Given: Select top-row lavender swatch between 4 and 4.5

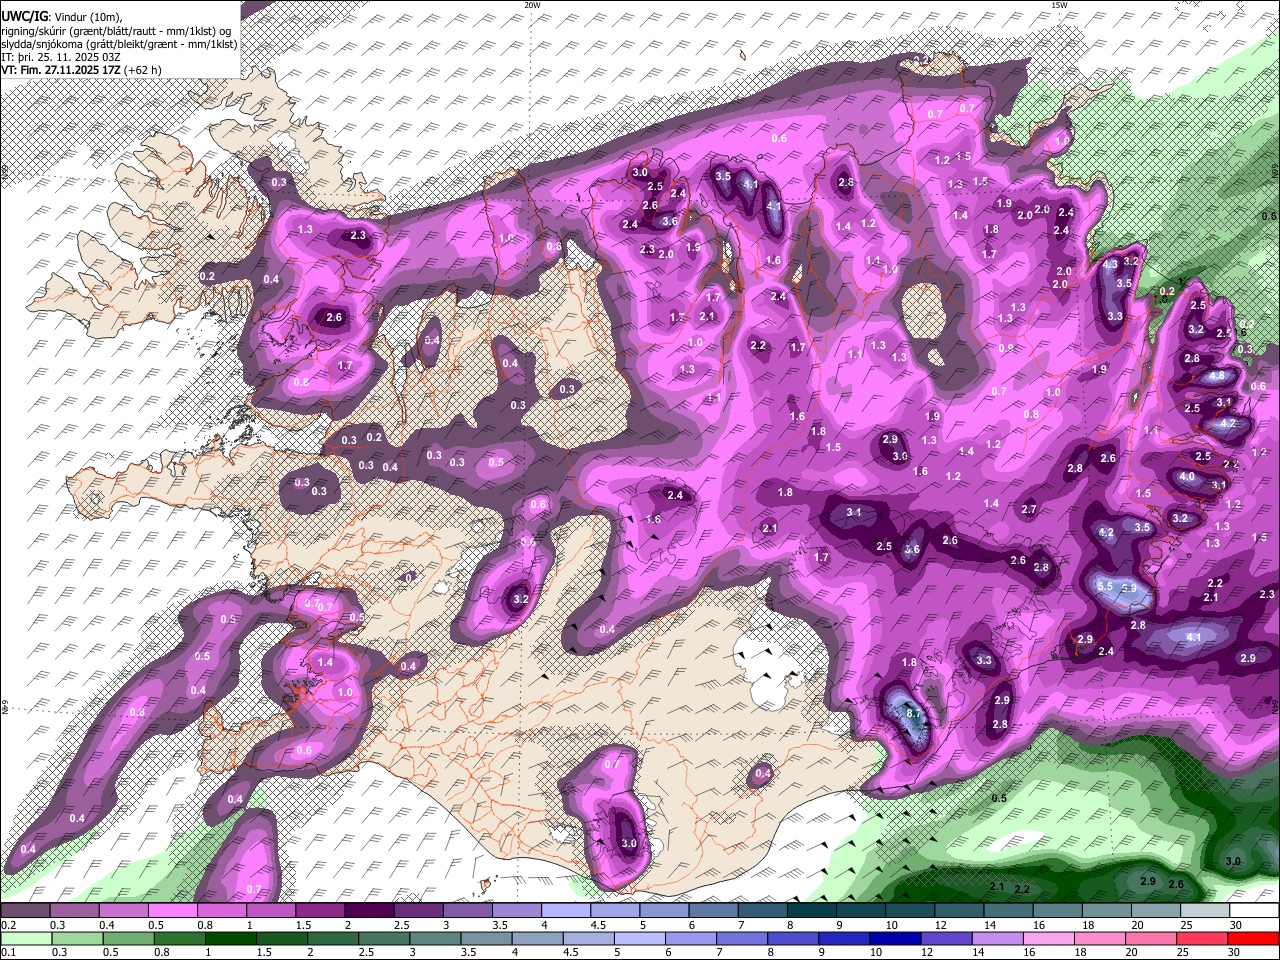Looking at the screenshot, I should coord(566,911).
